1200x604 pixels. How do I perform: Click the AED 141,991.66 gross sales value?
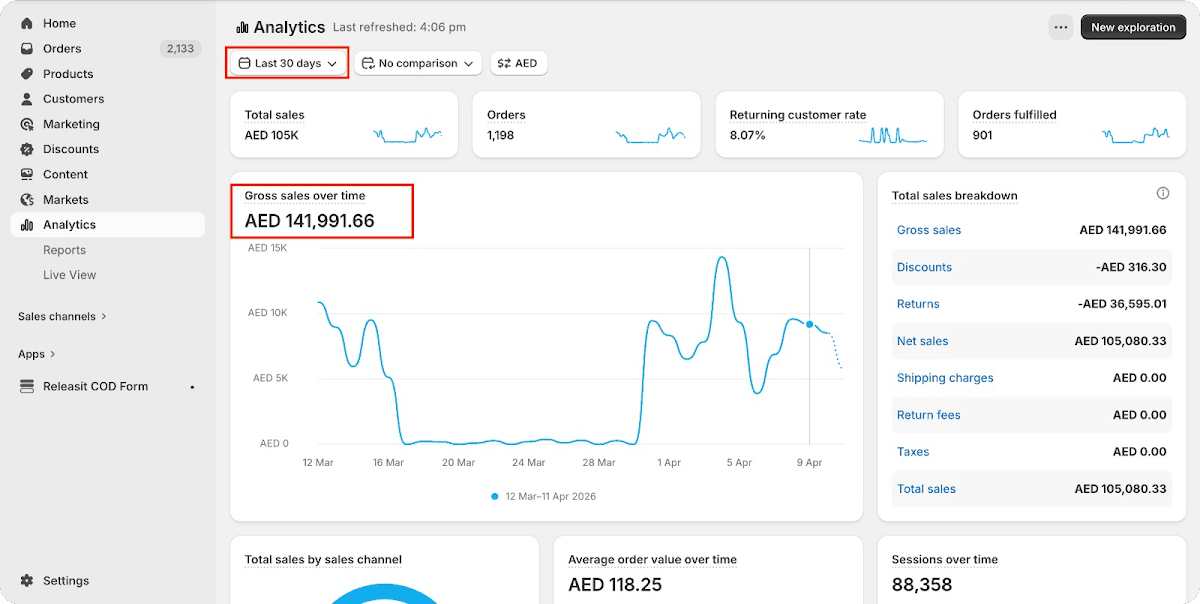pyautogui.click(x=310, y=221)
